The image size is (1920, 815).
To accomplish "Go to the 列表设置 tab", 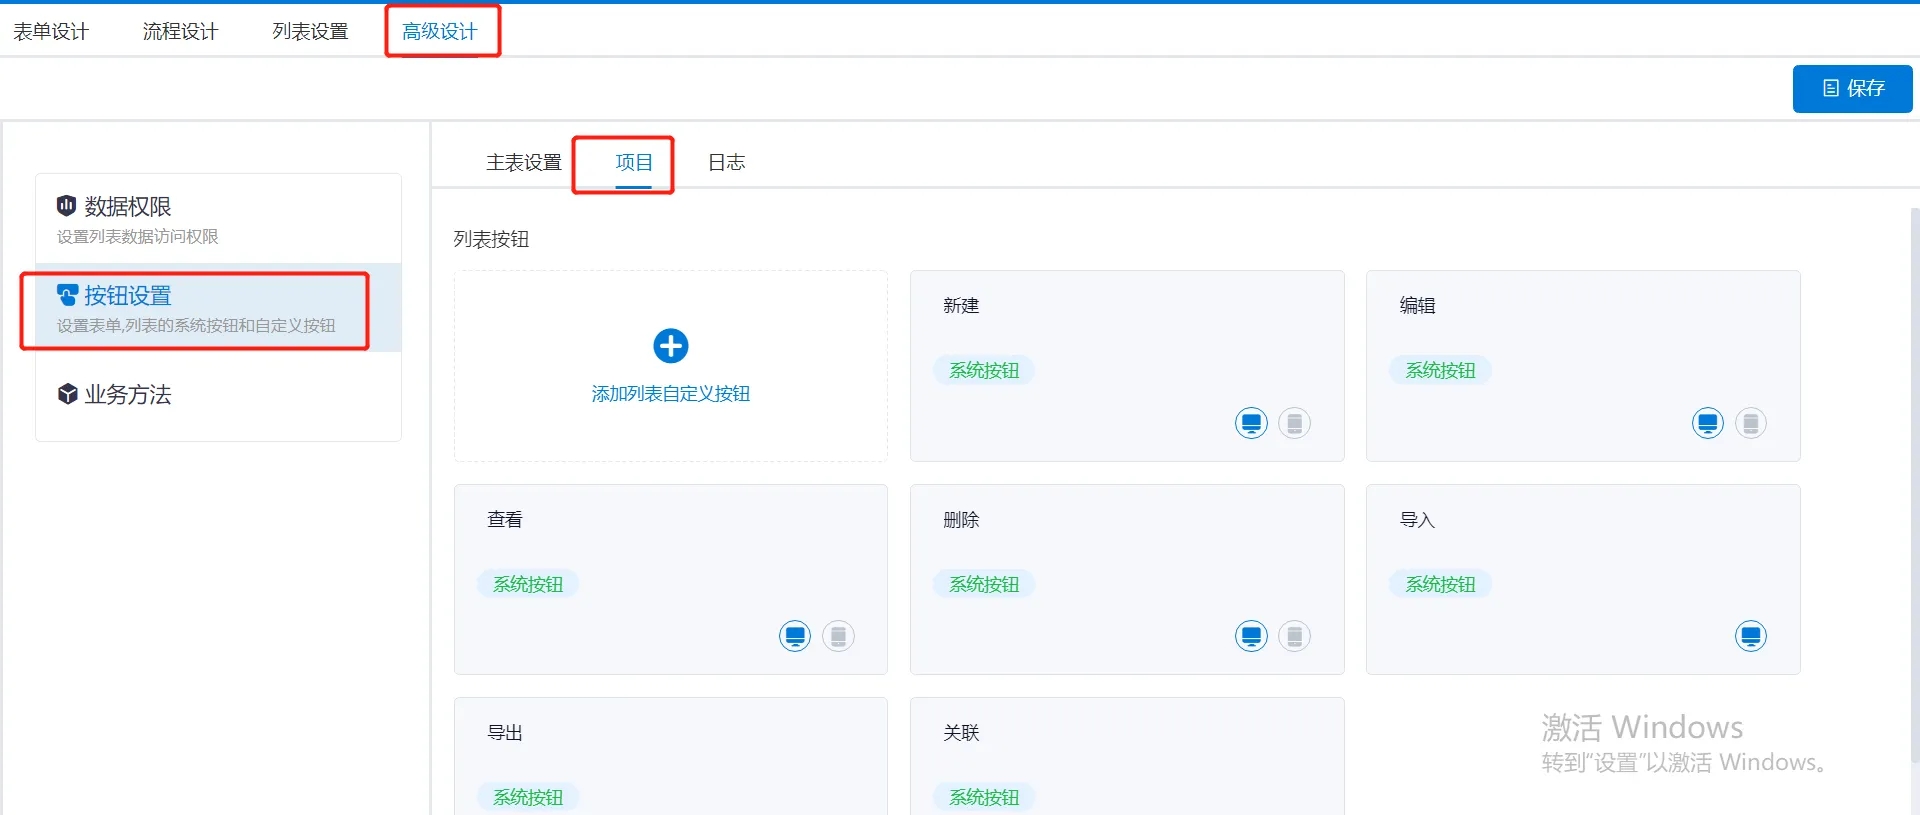I will pyautogui.click(x=310, y=32).
